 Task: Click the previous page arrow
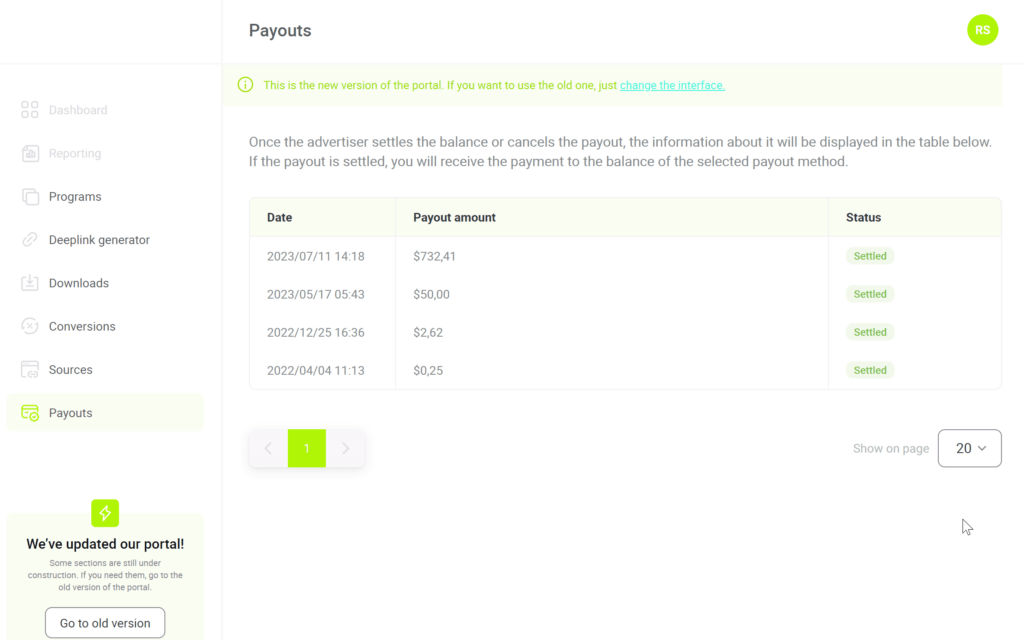point(267,448)
